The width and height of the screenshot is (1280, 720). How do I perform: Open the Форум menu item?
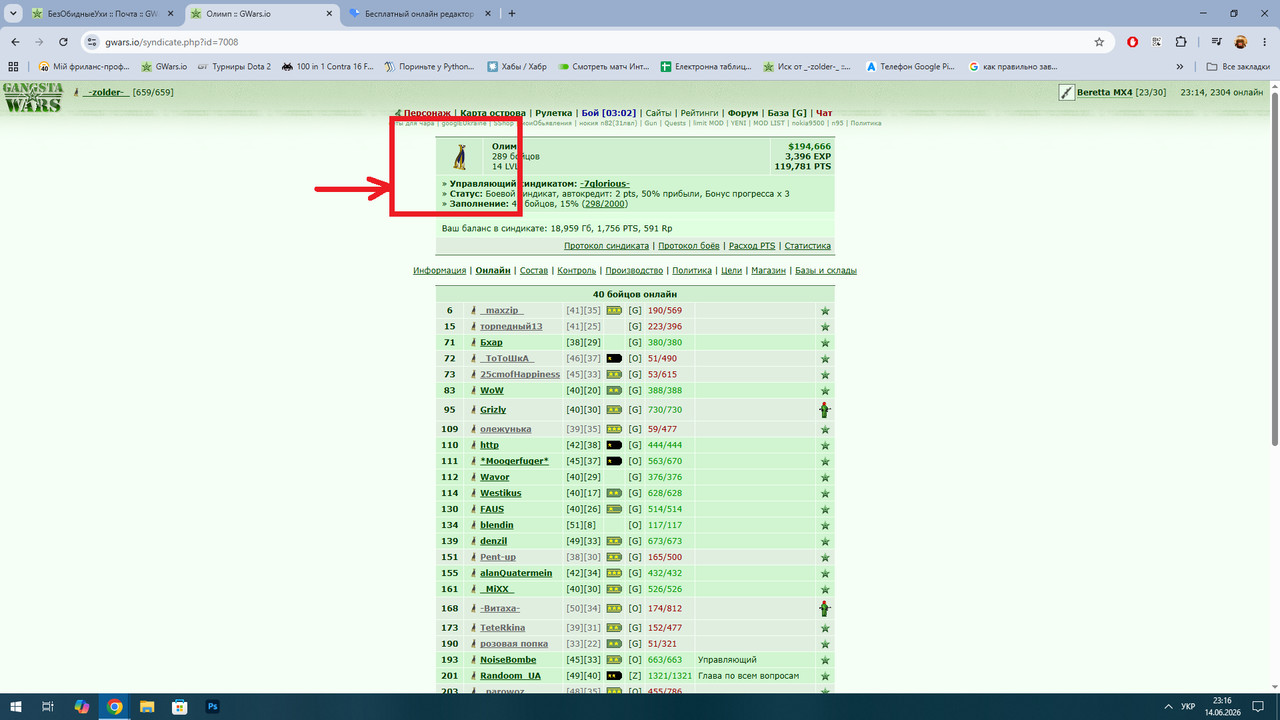coord(743,114)
